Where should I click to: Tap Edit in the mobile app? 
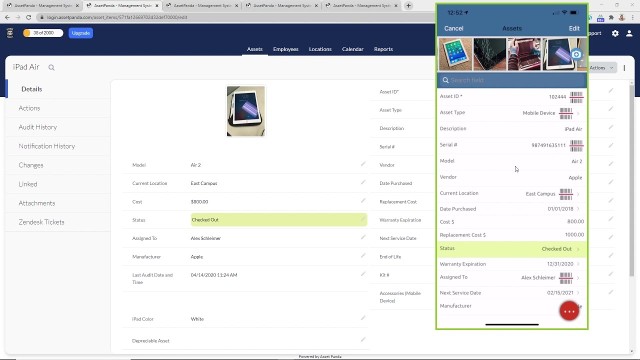[574, 29]
